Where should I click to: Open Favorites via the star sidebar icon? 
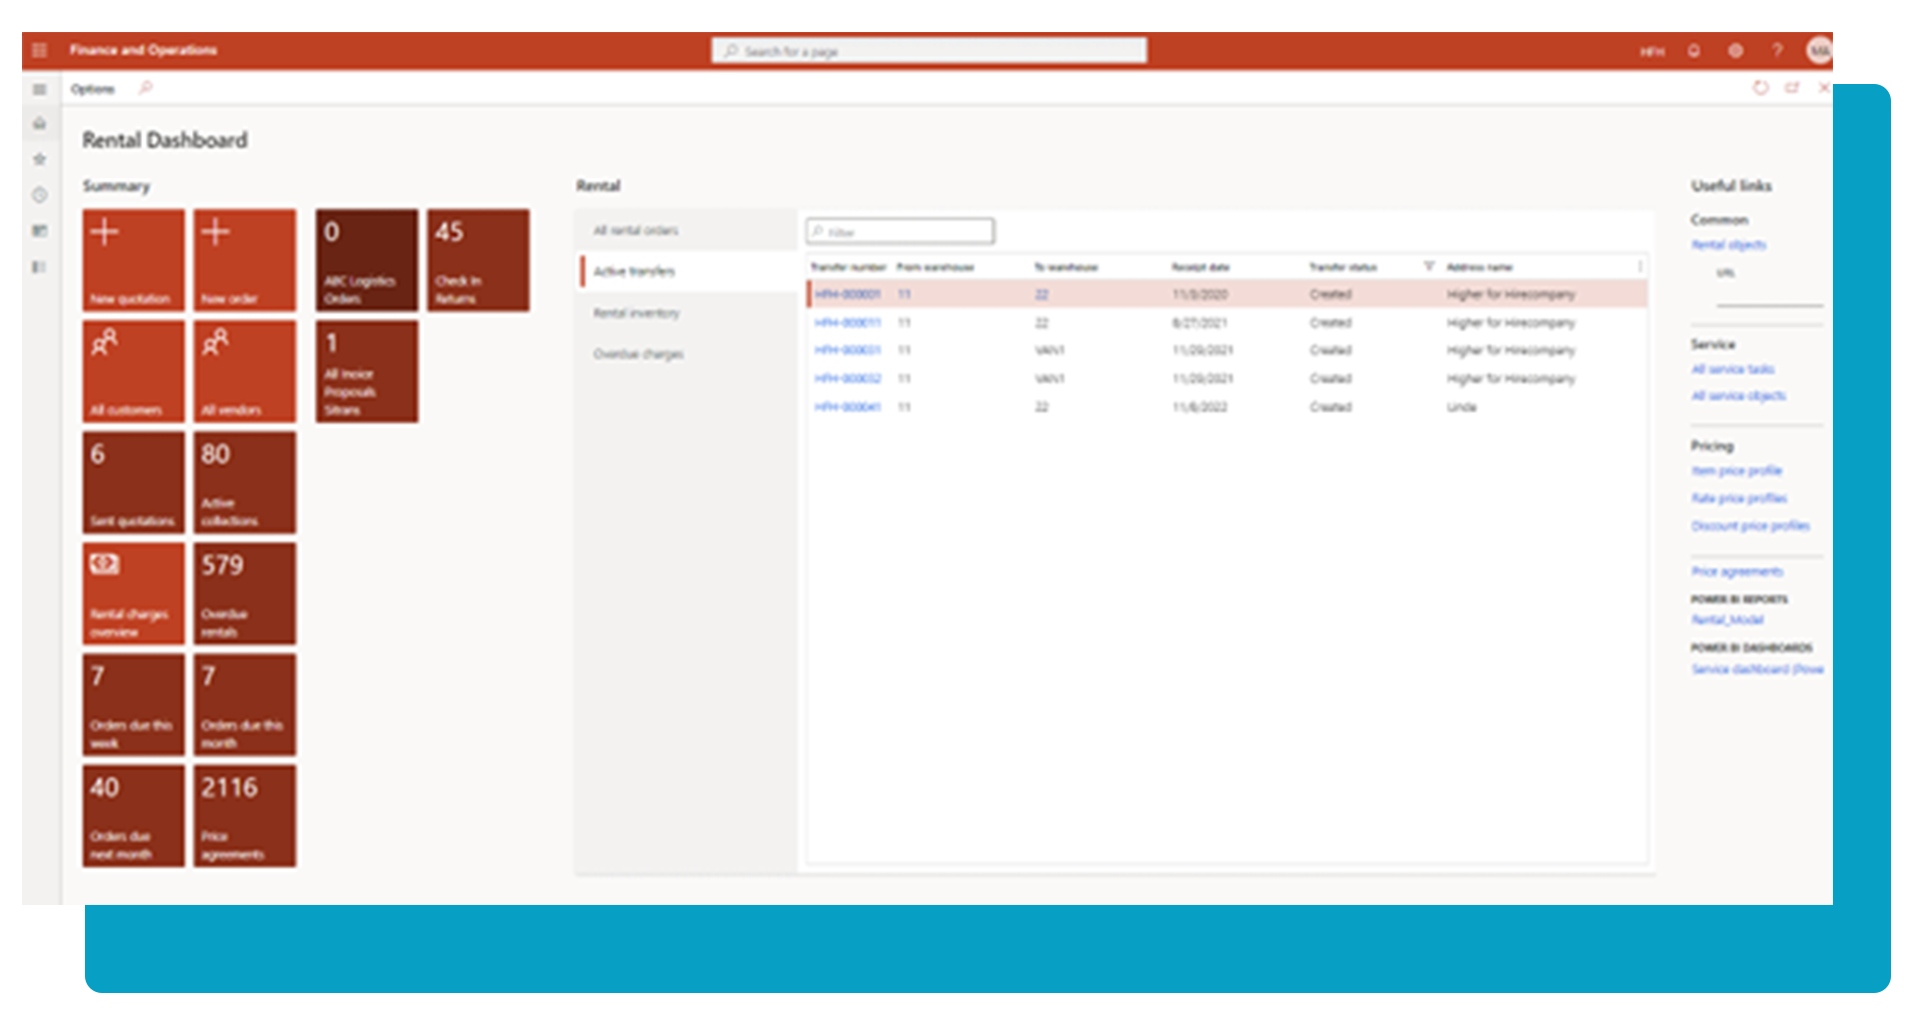tap(39, 158)
